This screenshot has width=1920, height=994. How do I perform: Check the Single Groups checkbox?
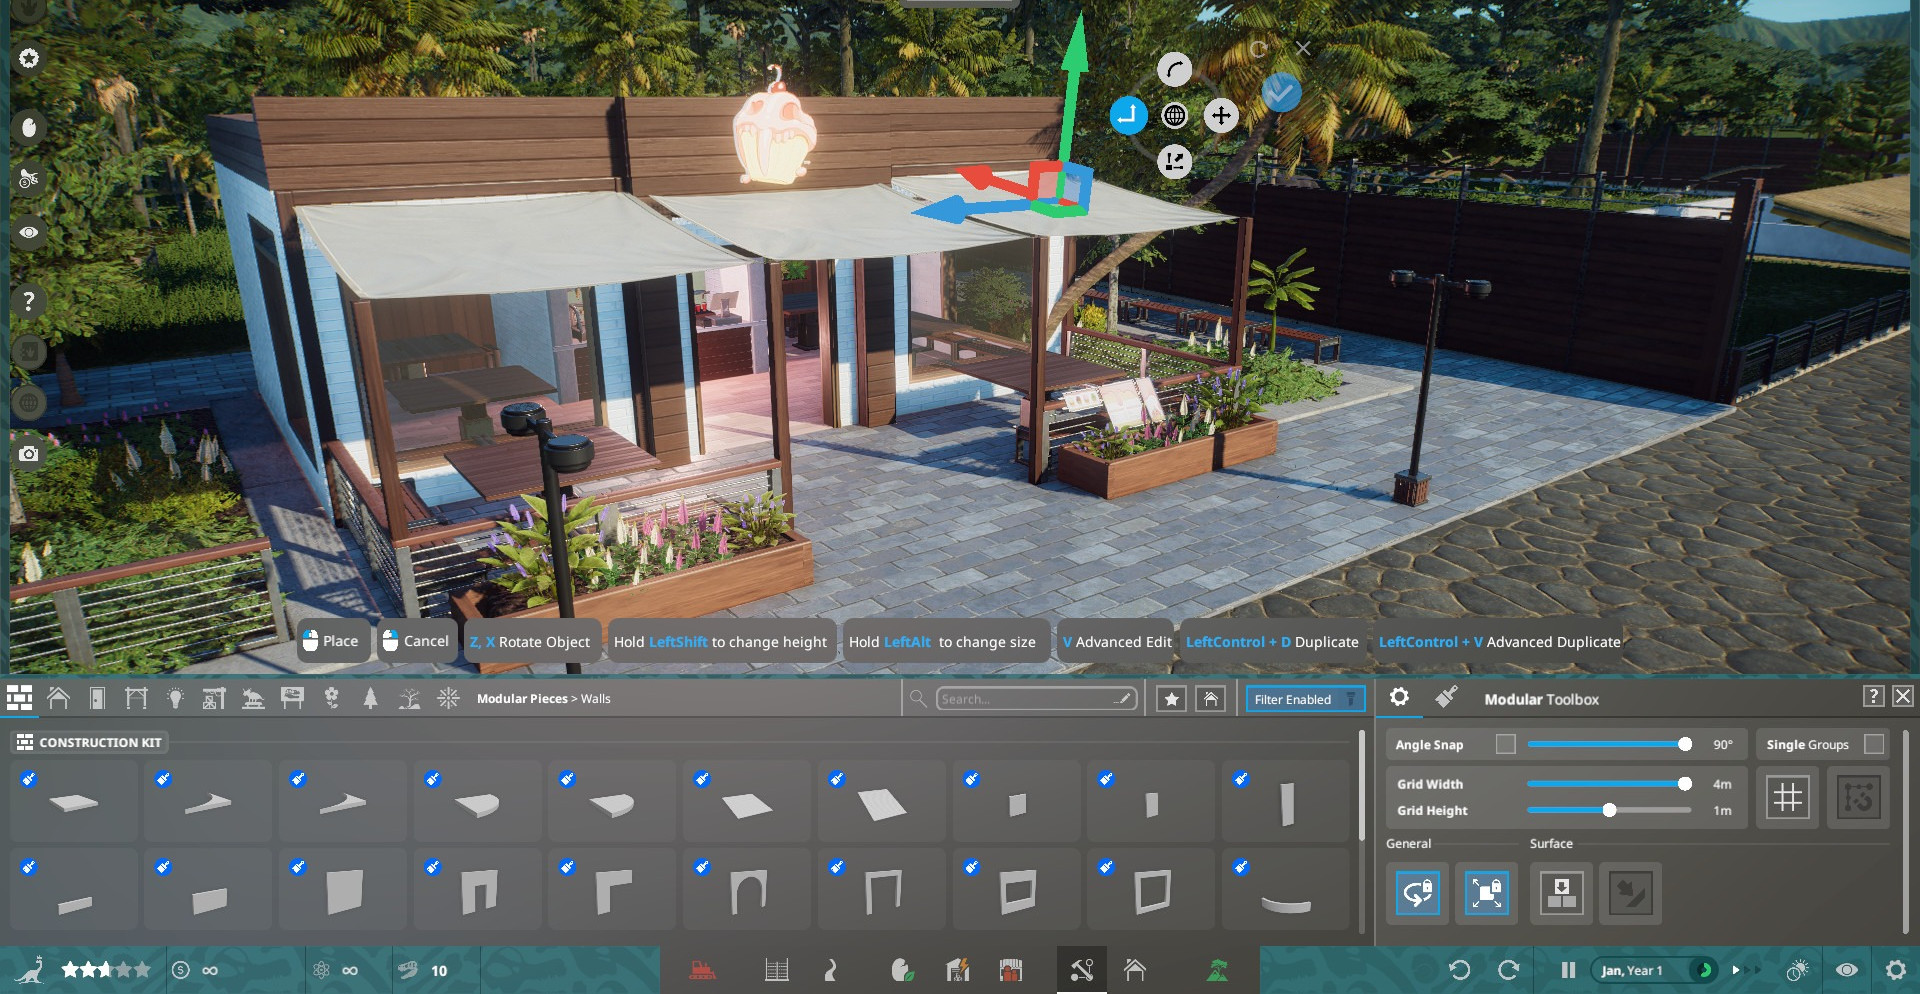pyautogui.click(x=1874, y=744)
